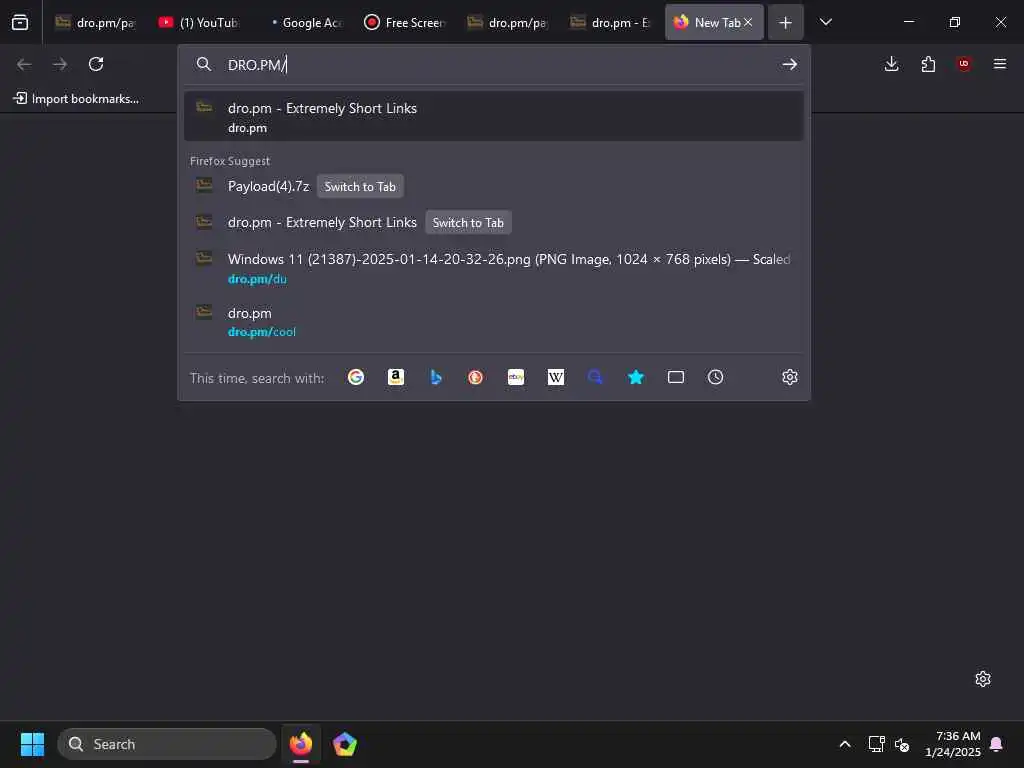Go forward with the forward arrow
This screenshot has width=1024, height=768.
(60, 64)
